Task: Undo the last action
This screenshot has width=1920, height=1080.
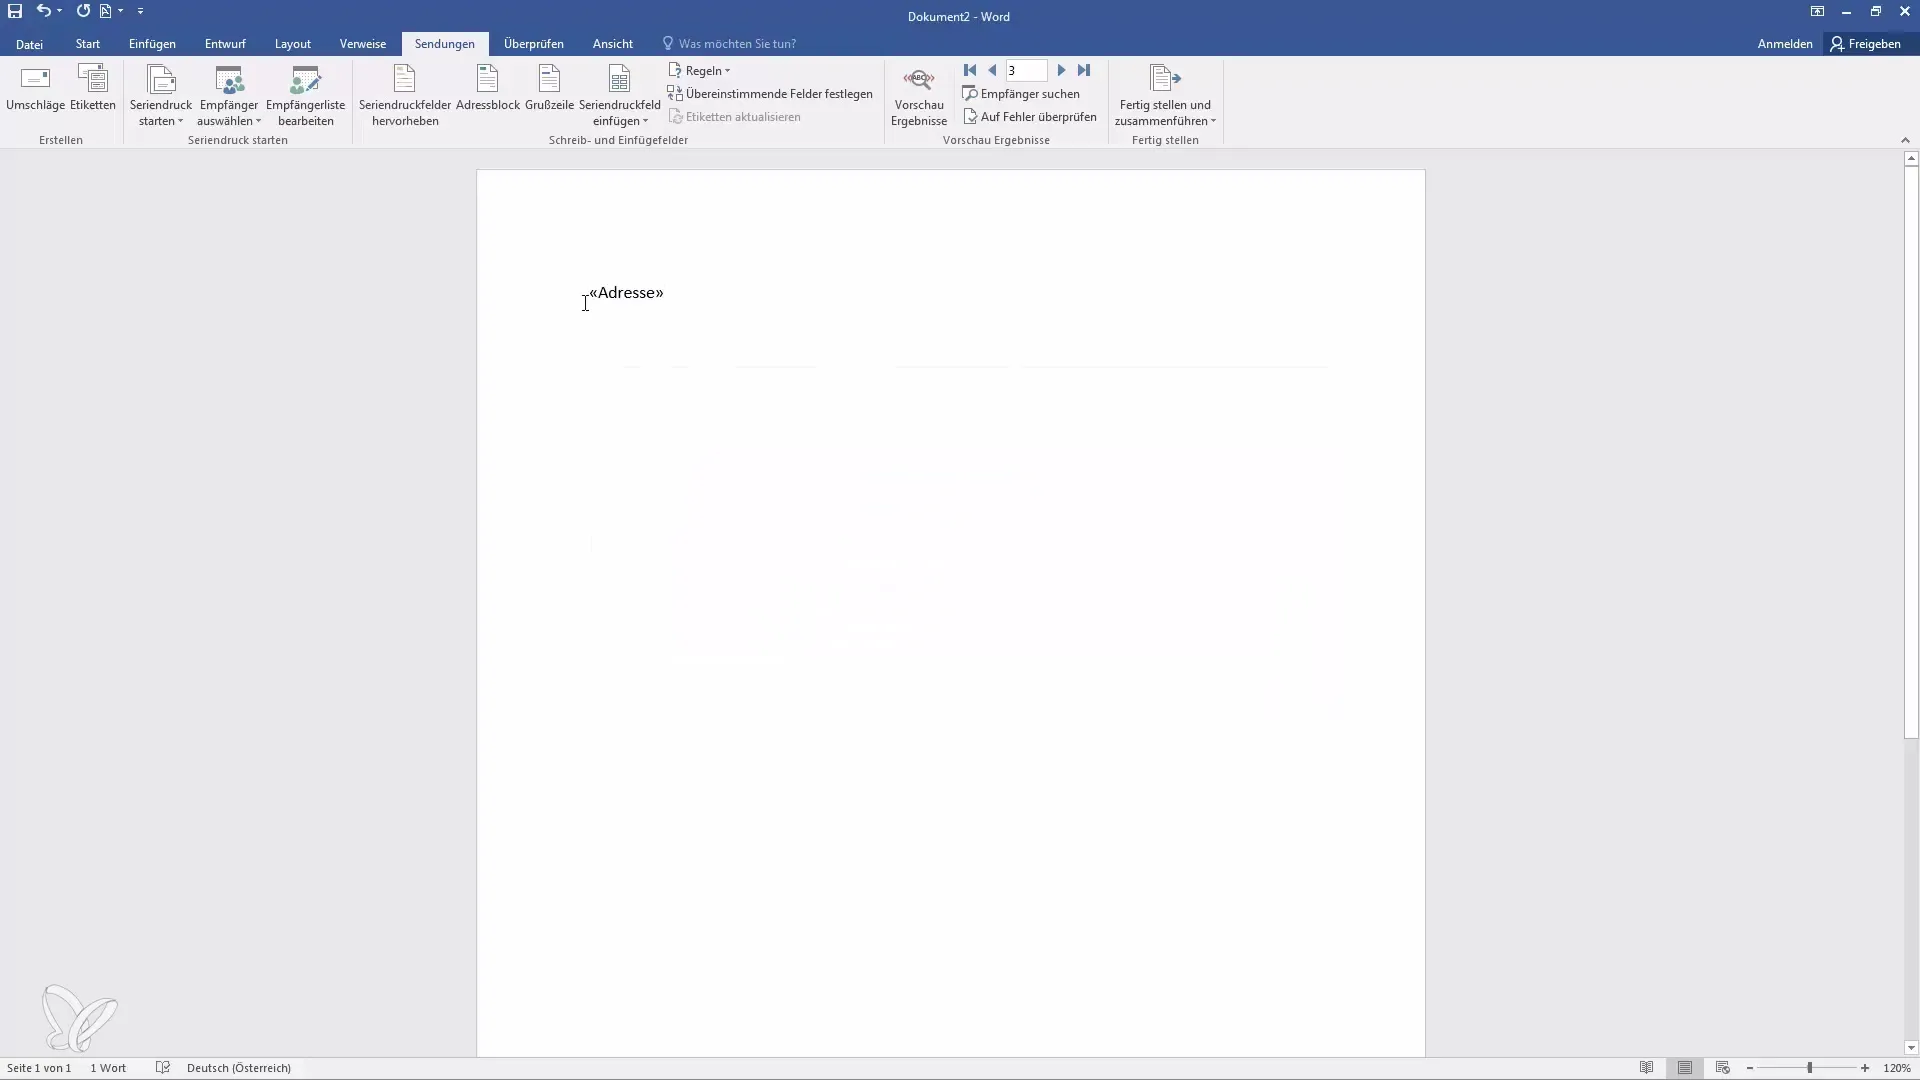Action: (43, 11)
